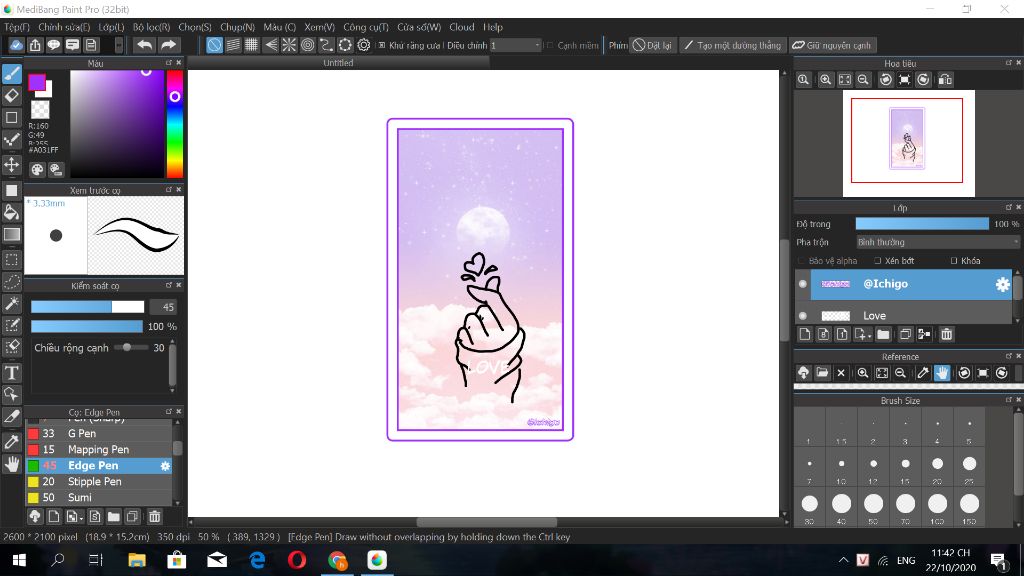Select the Eyedropper tool
Screen dimensions: 1024x576
12,441
